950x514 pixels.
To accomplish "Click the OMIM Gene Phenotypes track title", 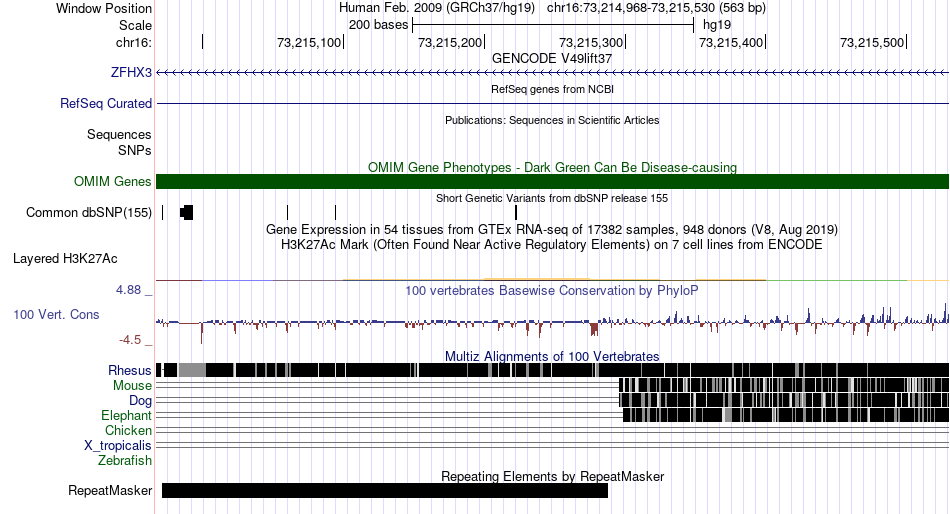I will (x=552, y=167).
